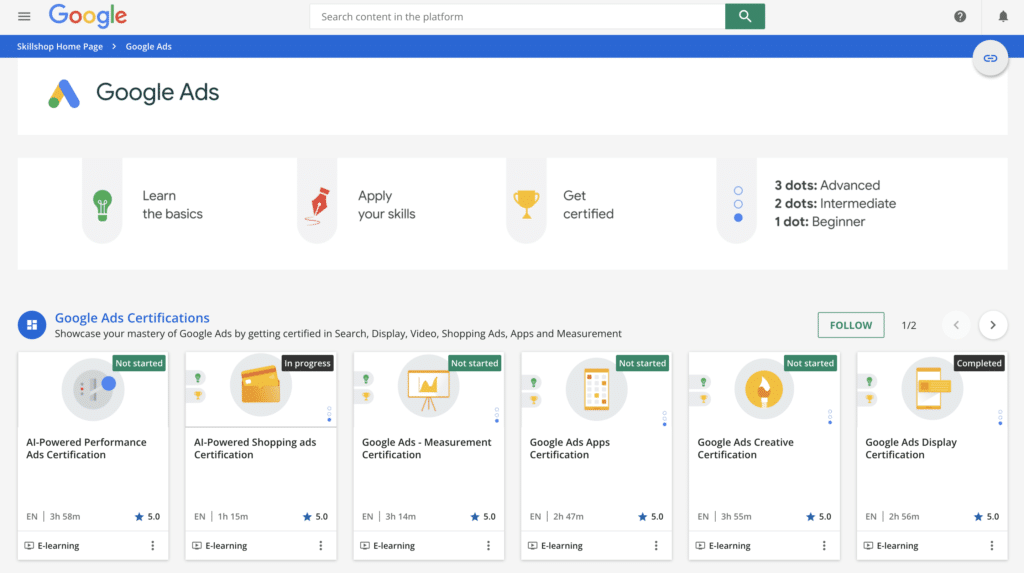Click Not started badge on Creative Certification card
Viewport: 1024px width, 573px height.
coord(810,363)
